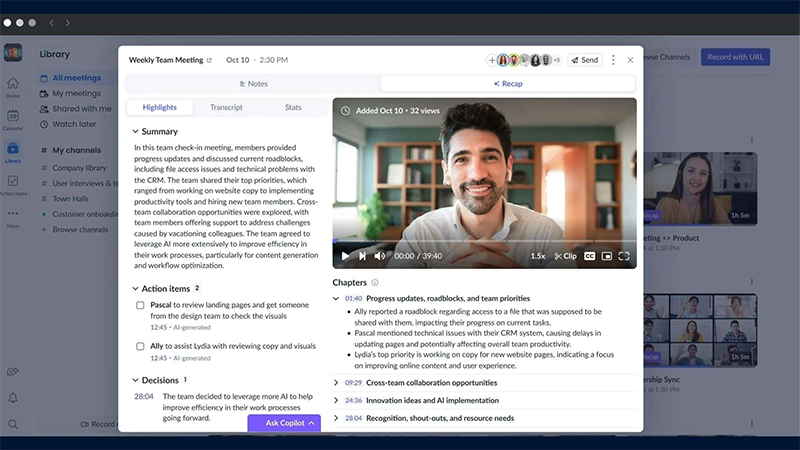800x450 pixels.
Task: Click Record with URL button
Action: click(x=735, y=57)
